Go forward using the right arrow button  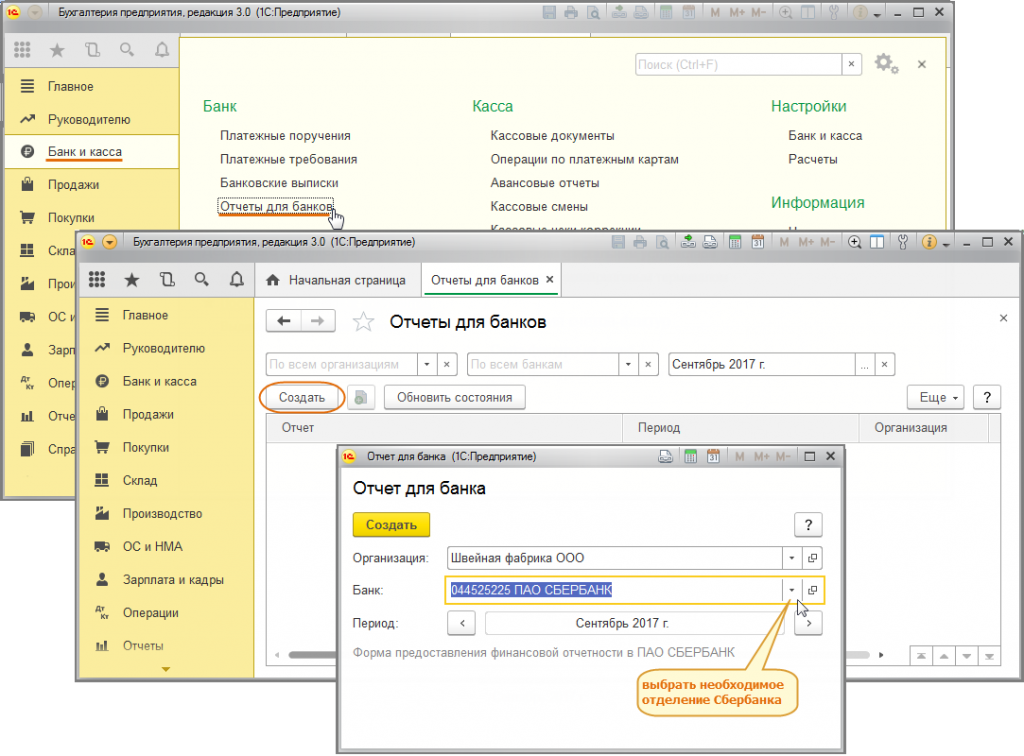point(317,321)
